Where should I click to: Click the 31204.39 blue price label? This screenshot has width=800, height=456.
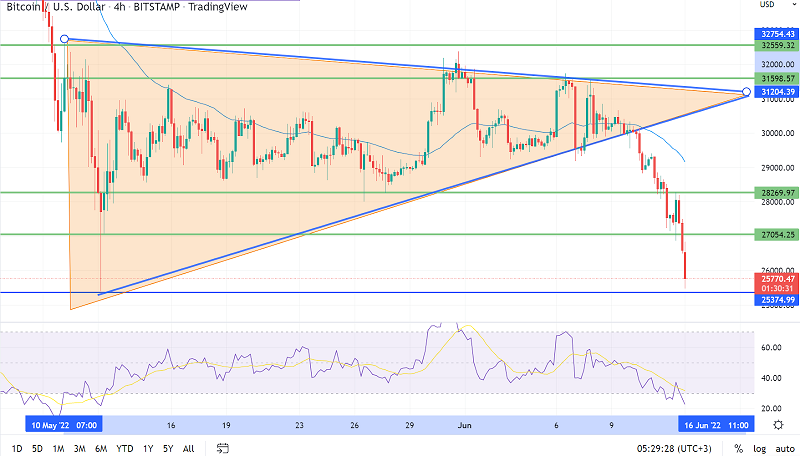point(777,92)
